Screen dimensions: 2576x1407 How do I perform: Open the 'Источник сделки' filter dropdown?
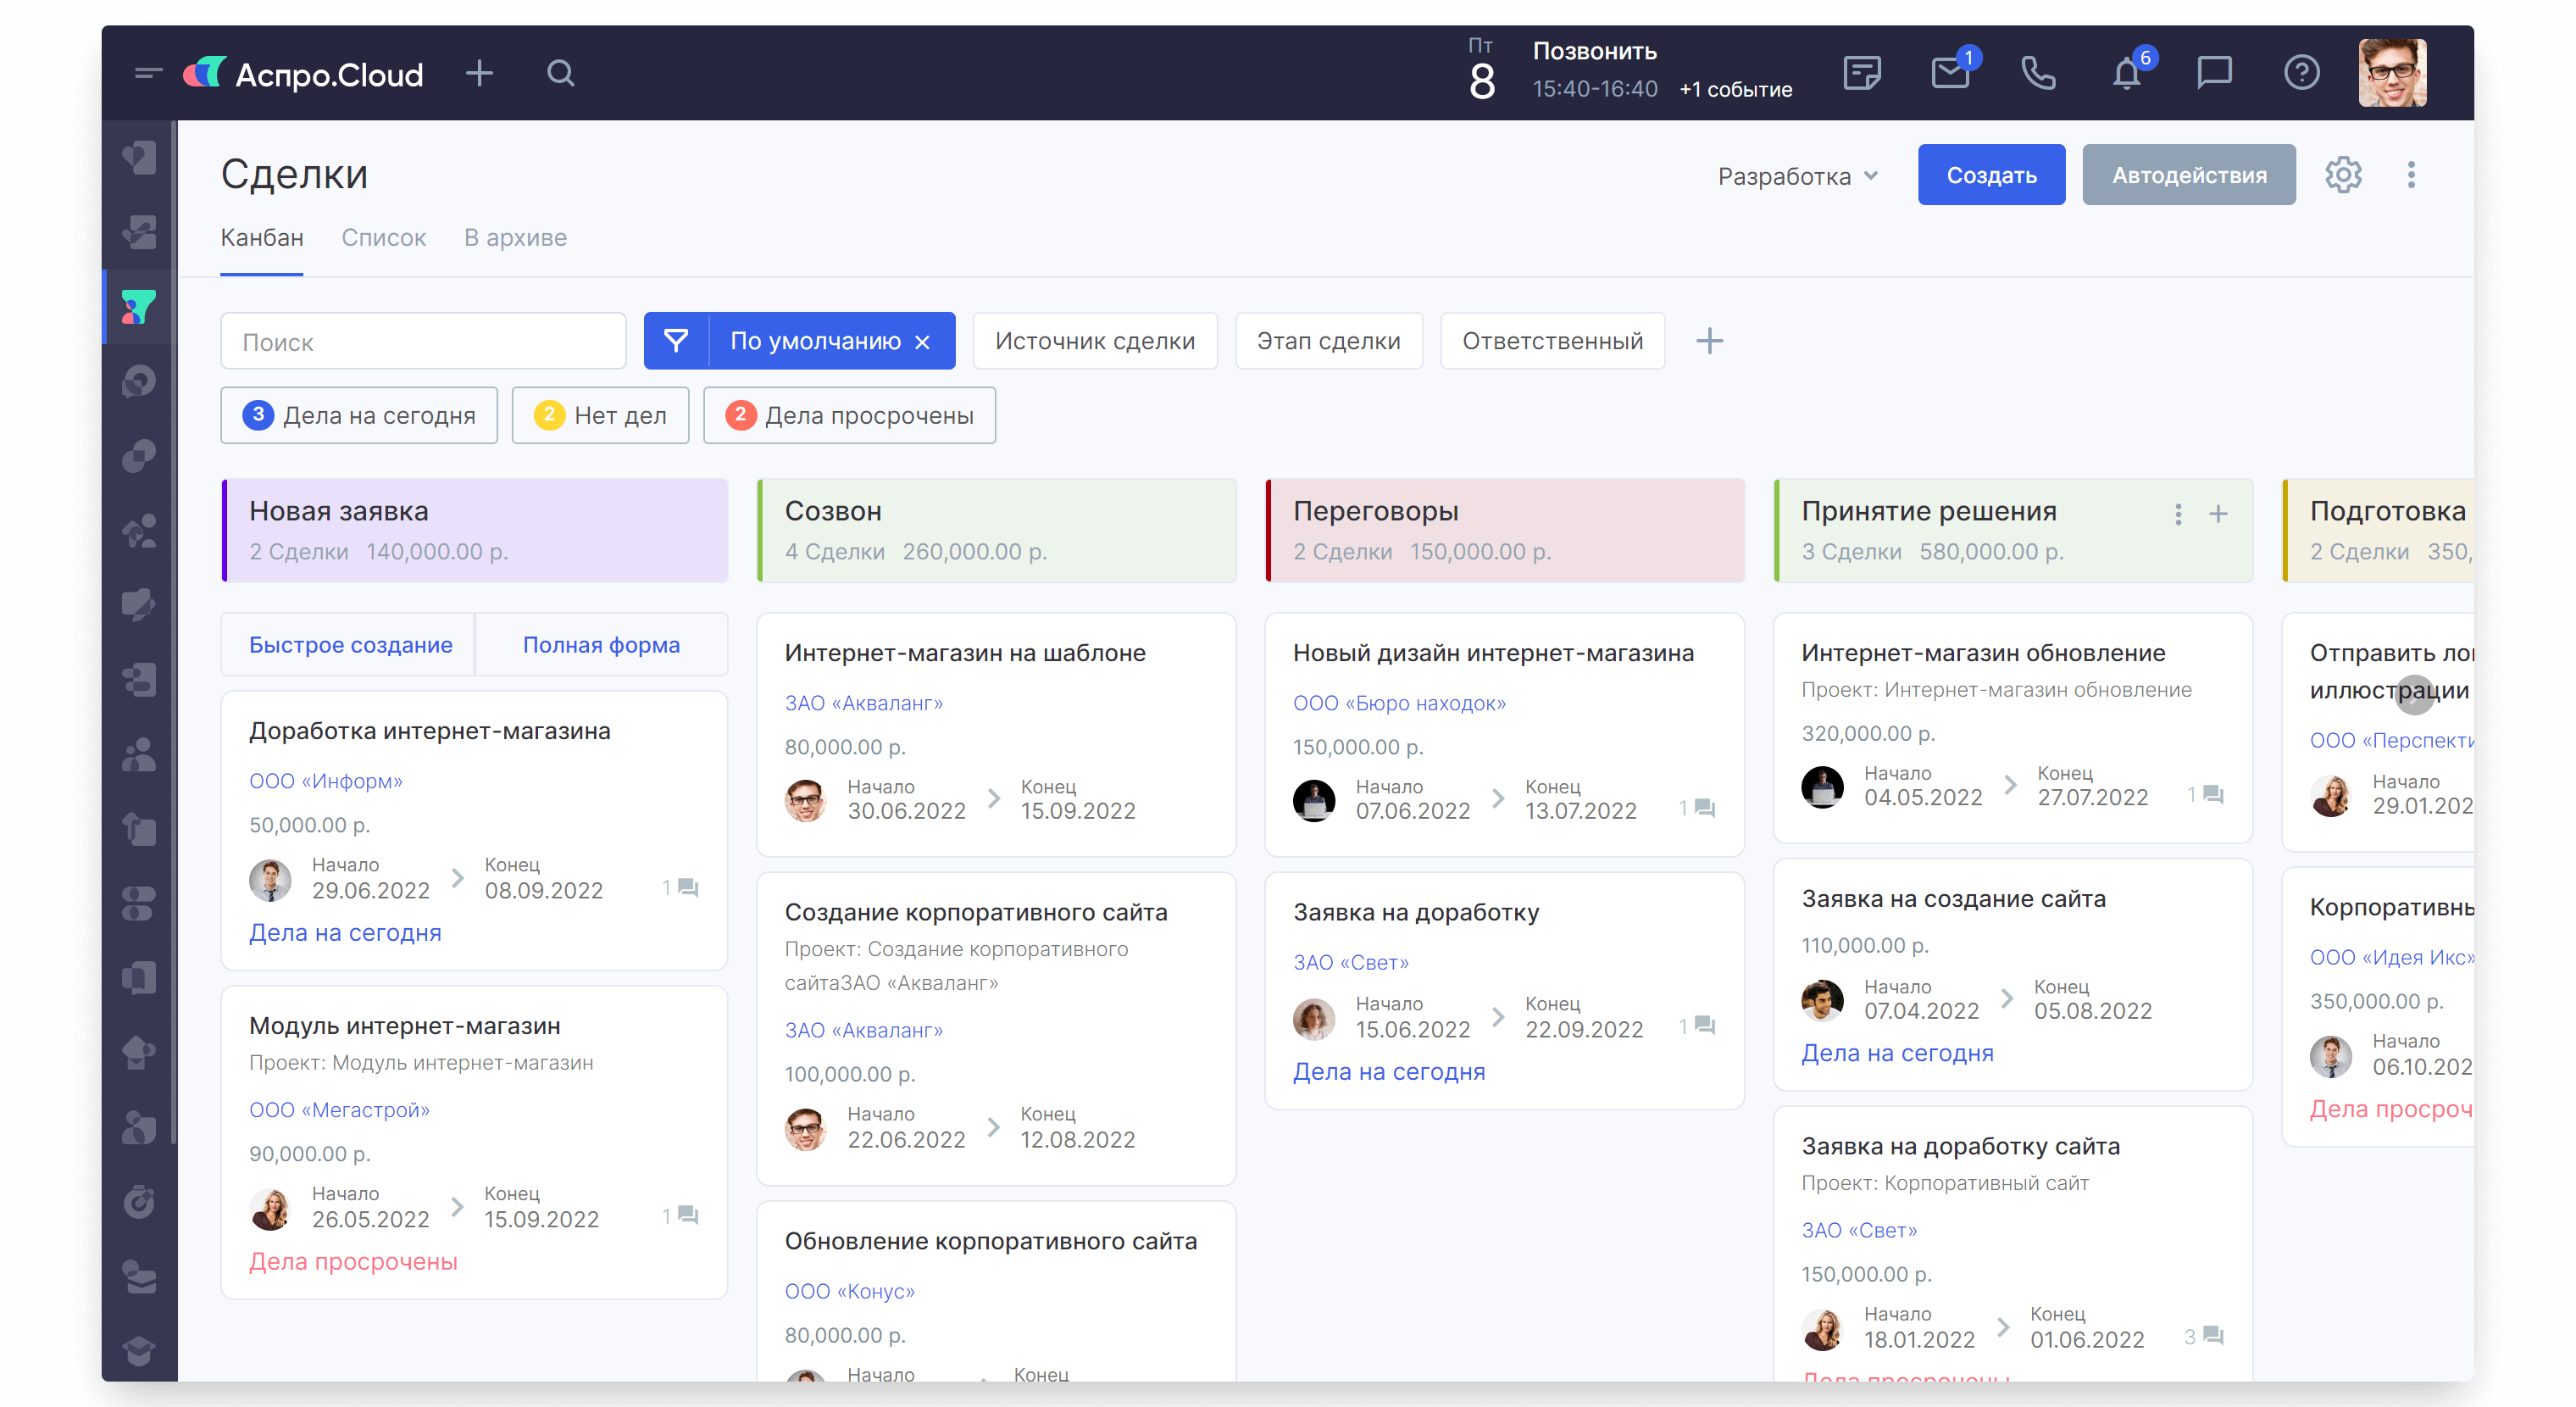click(x=1094, y=341)
